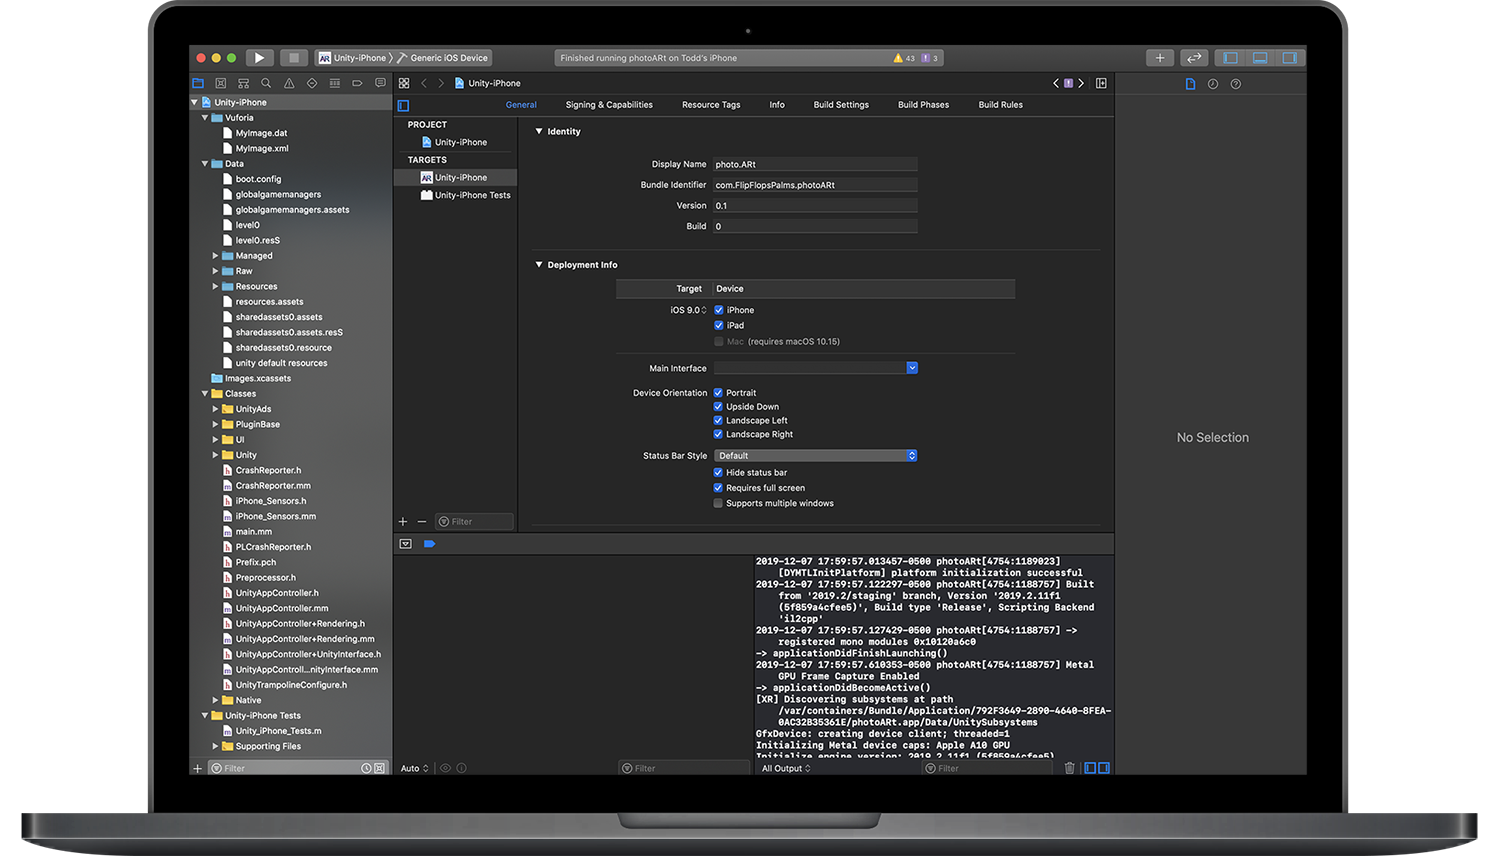This screenshot has height=856, width=1500.
Task: Uncheck the iPad device checkbox
Action: point(718,325)
